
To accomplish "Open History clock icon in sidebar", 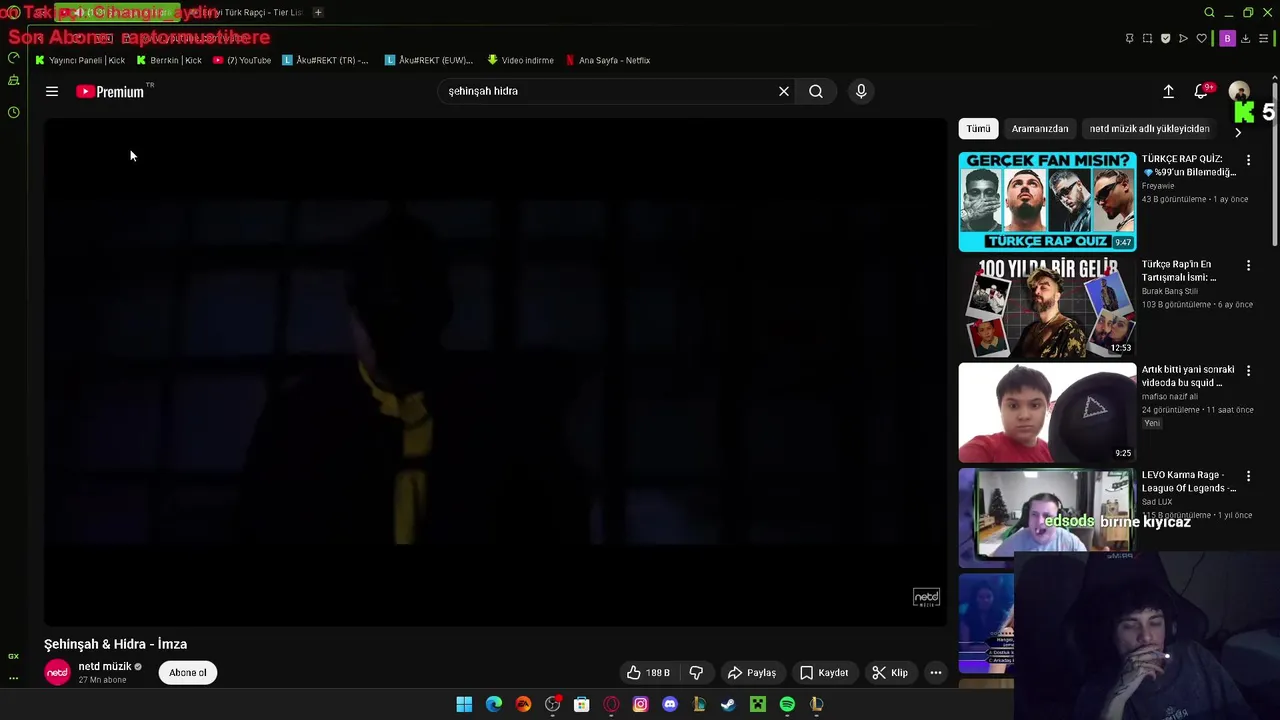I will [x=13, y=112].
